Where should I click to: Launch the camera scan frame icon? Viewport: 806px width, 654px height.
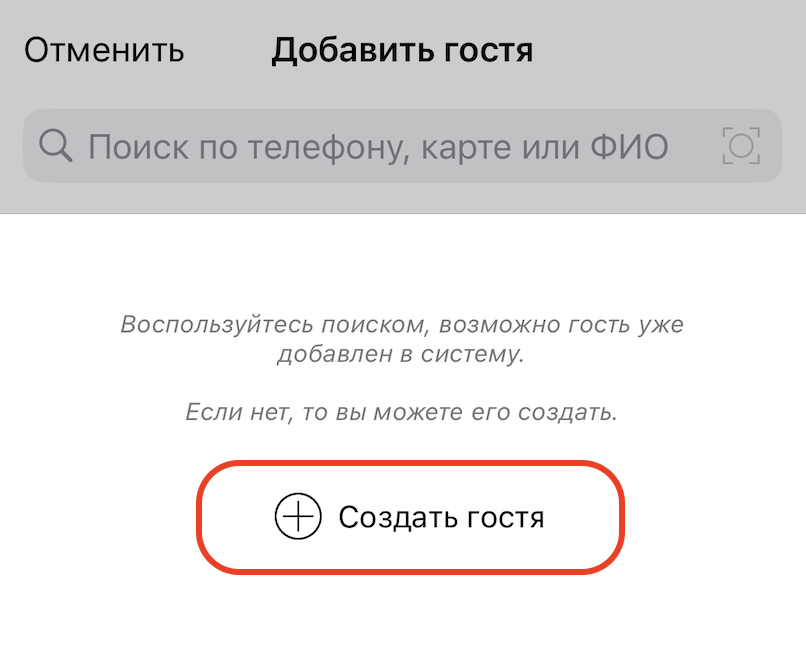740,147
